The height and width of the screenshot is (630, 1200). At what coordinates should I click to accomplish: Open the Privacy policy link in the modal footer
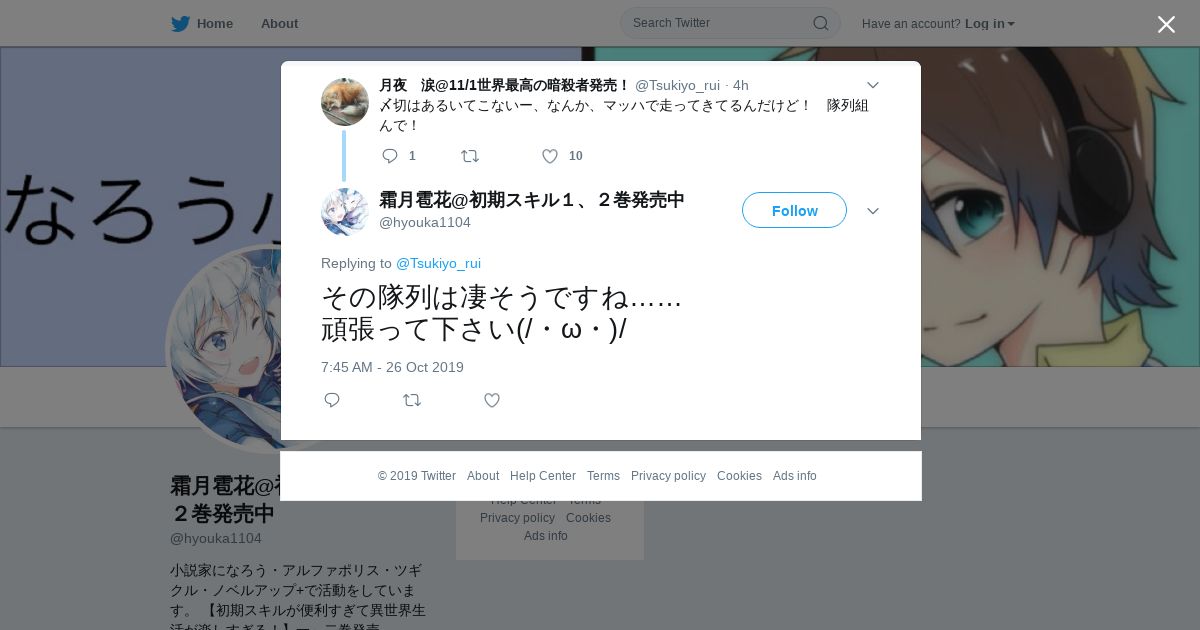[x=668, y=476]
